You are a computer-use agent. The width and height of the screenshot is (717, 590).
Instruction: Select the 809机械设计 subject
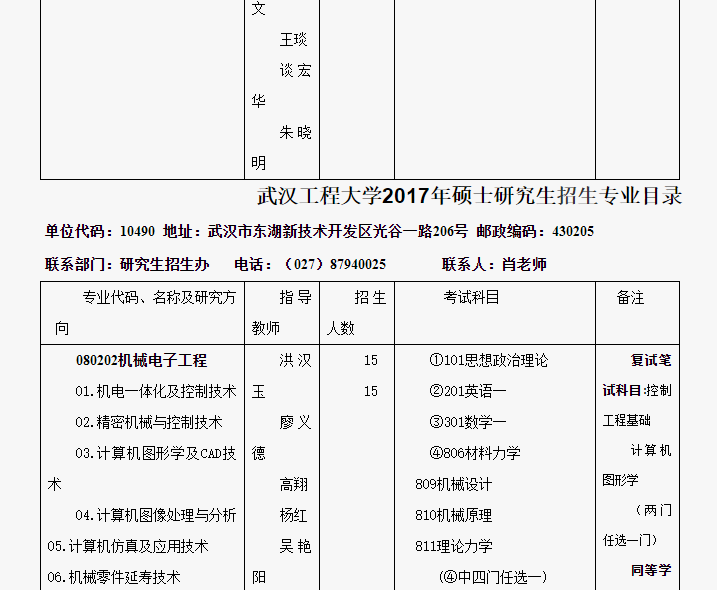pyautogui.click(x=453, y=484)
